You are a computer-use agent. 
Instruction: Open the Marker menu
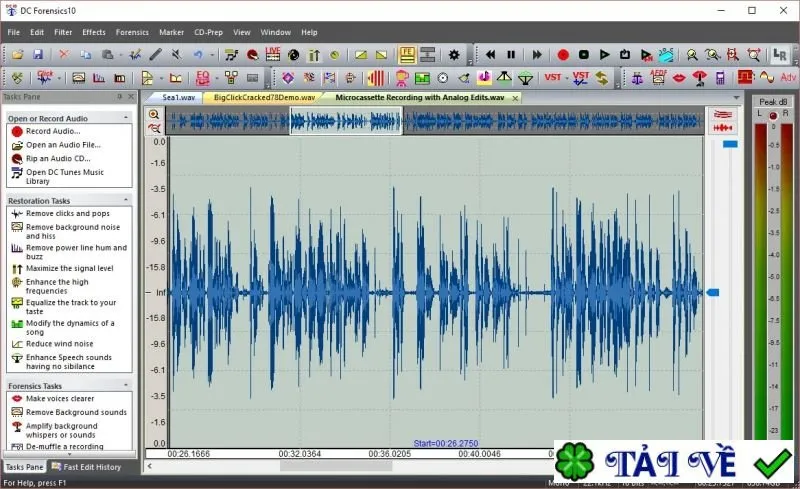pos(171,32)
